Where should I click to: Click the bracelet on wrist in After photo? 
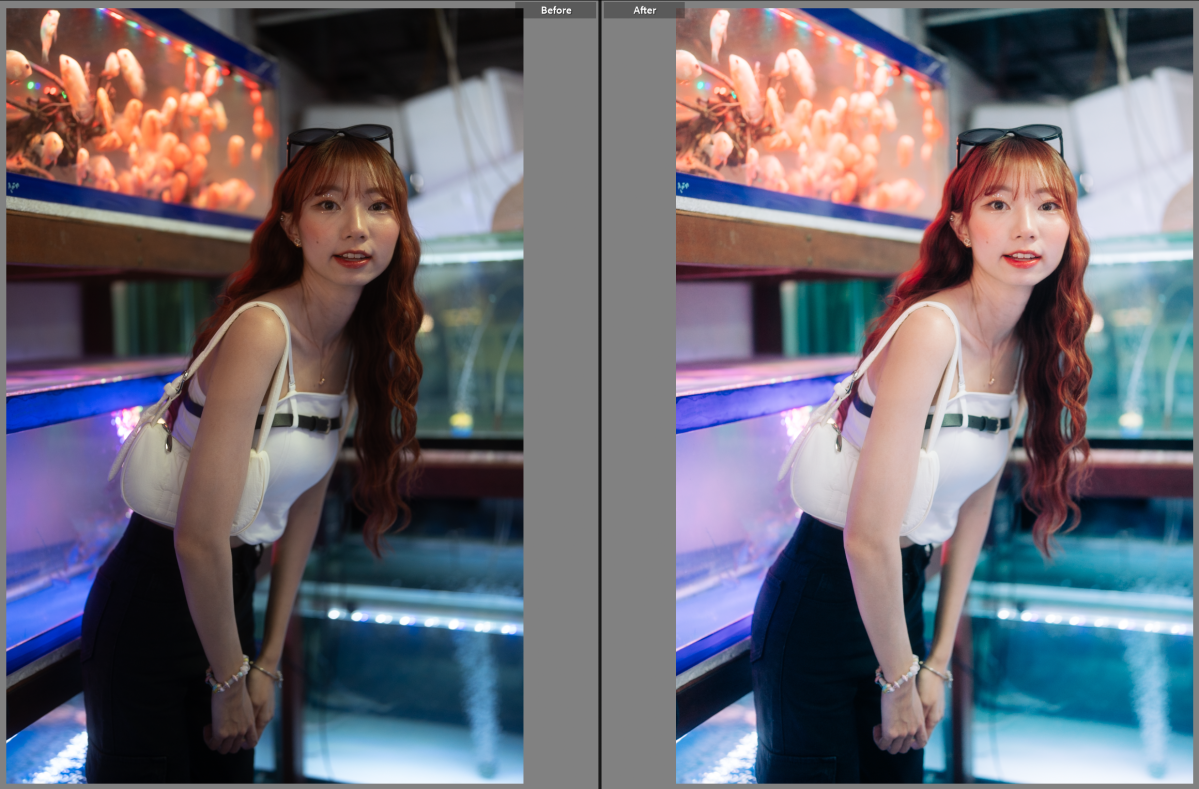tap(898, 675)
